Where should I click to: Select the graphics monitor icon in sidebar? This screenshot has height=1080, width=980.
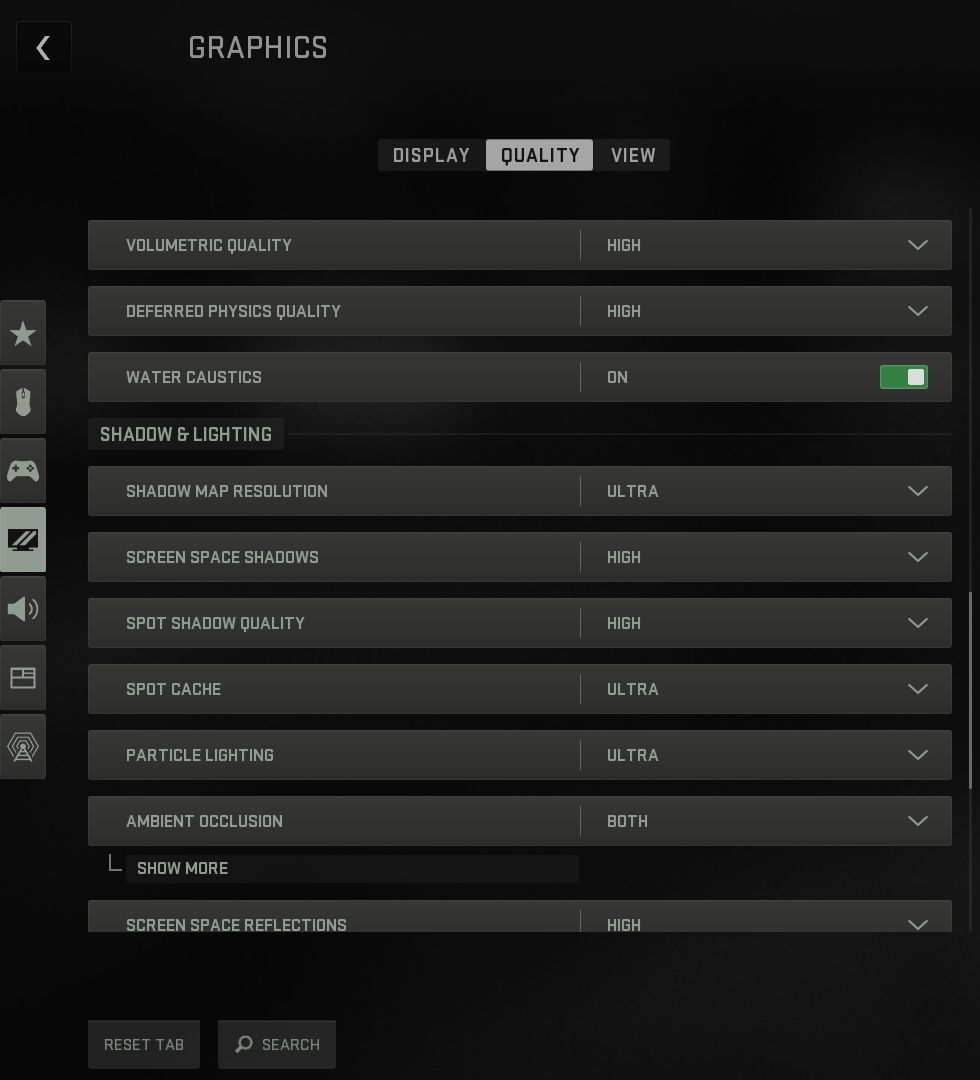coord(23,540)
